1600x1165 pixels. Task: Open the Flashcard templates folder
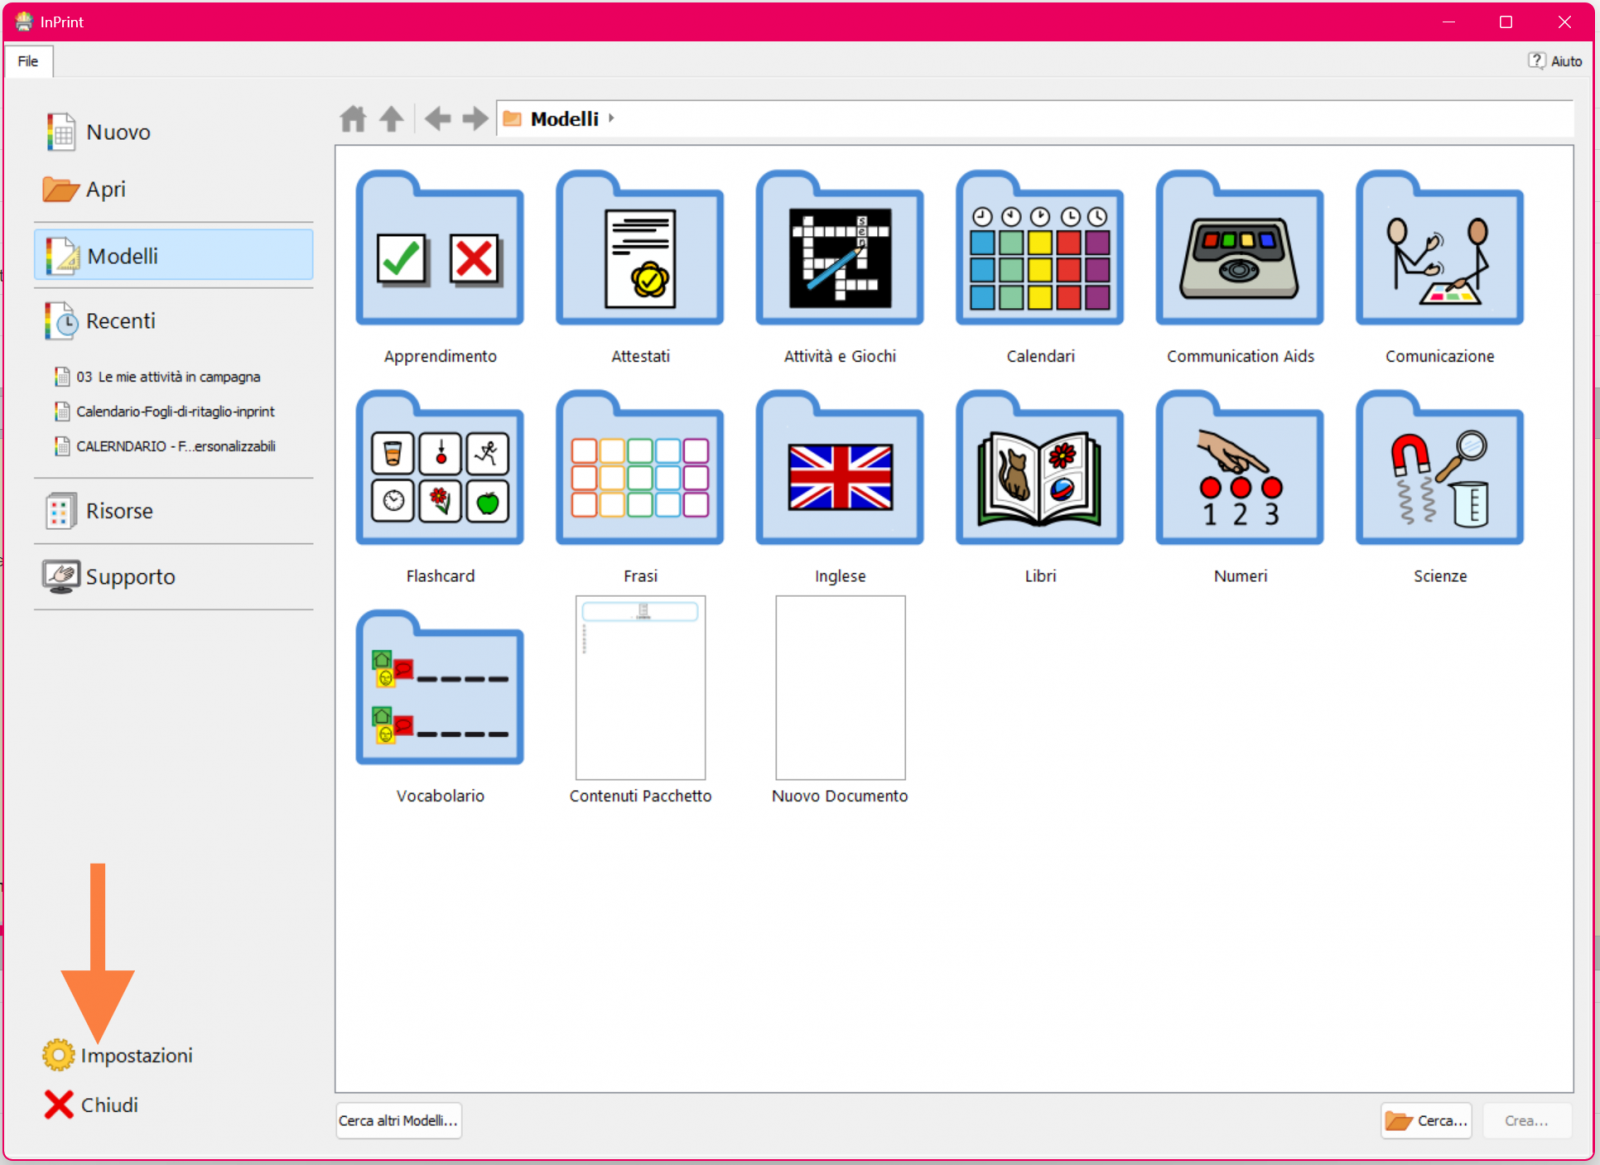point(440,468)
